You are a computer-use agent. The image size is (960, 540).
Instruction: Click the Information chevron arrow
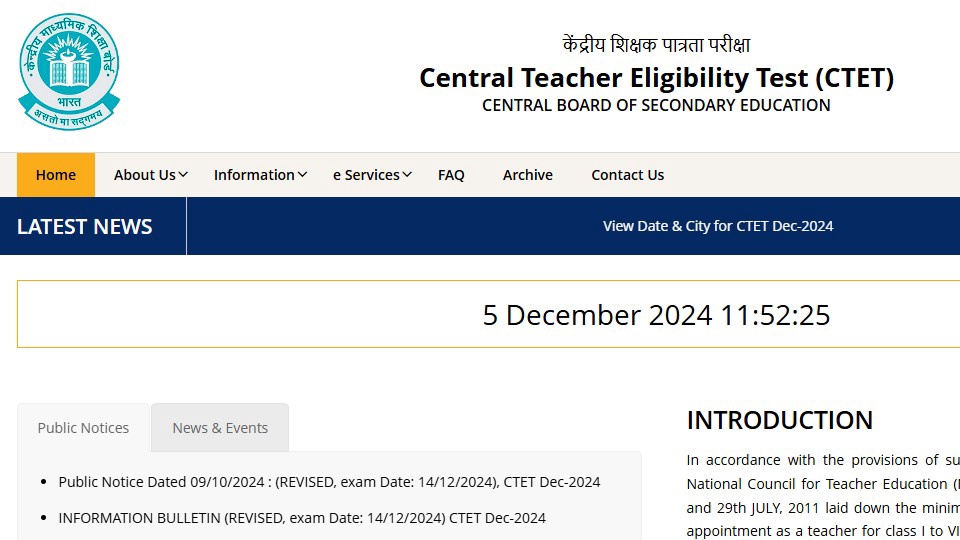pyautogui.click(x=302, y=175)
